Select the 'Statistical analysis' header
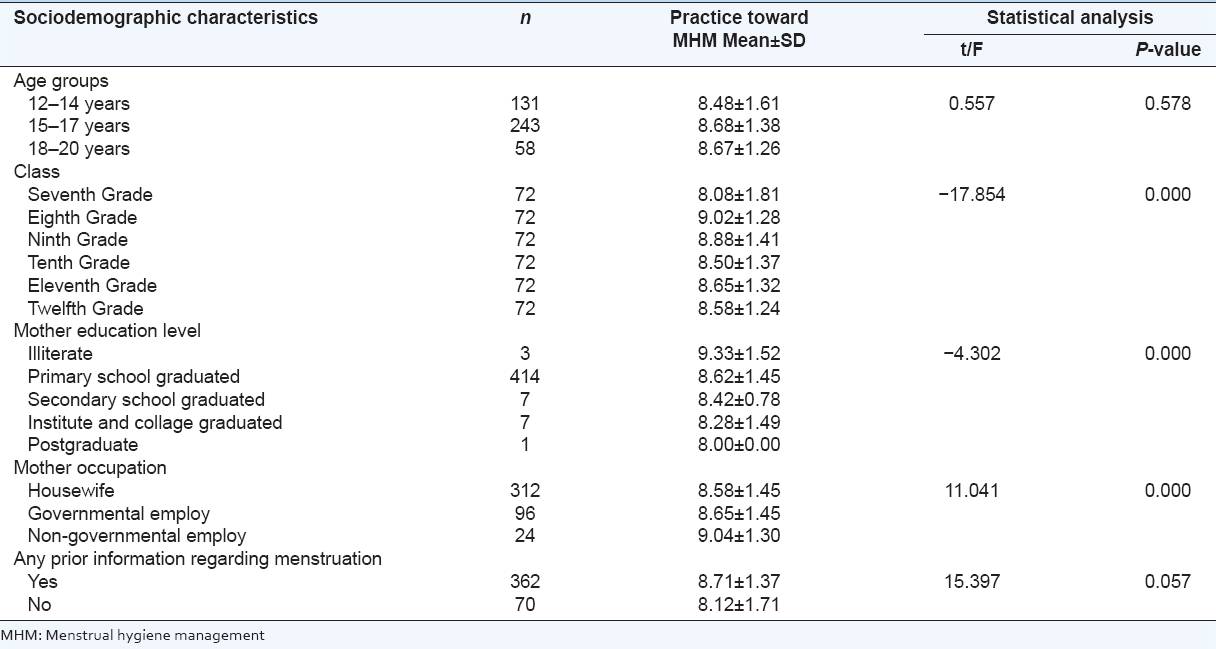The width and height of the screenshot is (1216, 649). (x=1069, y=18)
